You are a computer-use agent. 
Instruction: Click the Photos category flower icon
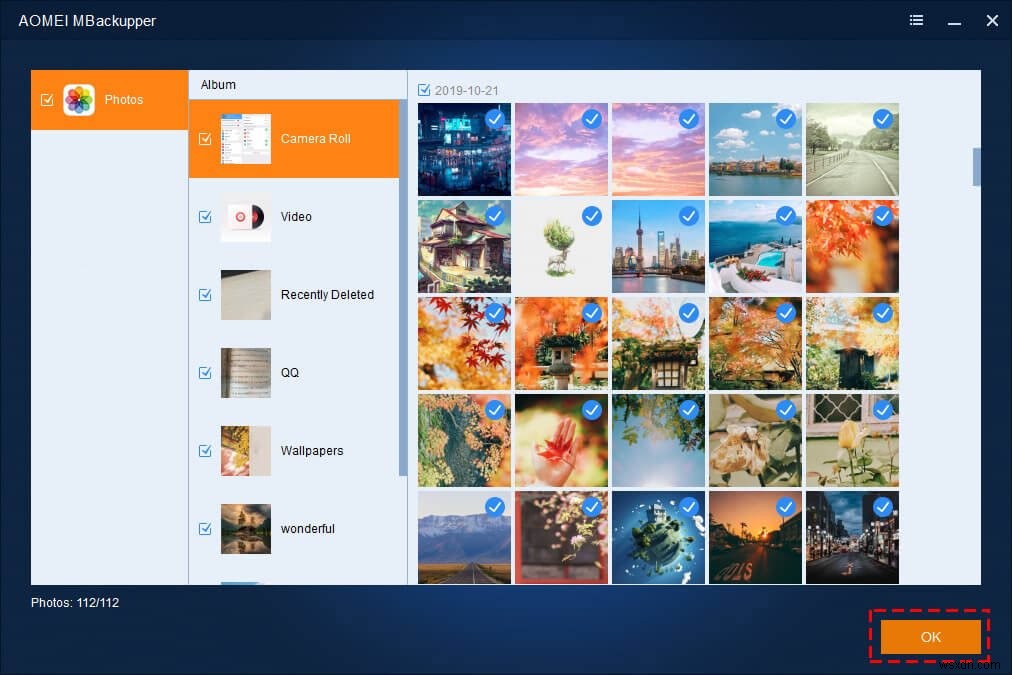pos(78,99)
